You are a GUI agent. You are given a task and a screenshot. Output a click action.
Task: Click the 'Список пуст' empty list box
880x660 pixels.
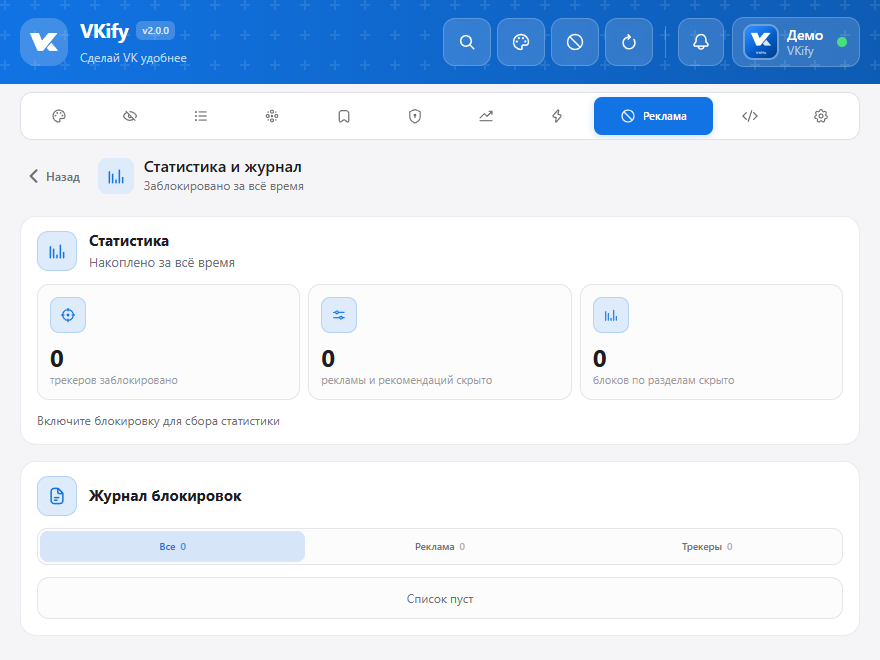(x=440, y=599)
